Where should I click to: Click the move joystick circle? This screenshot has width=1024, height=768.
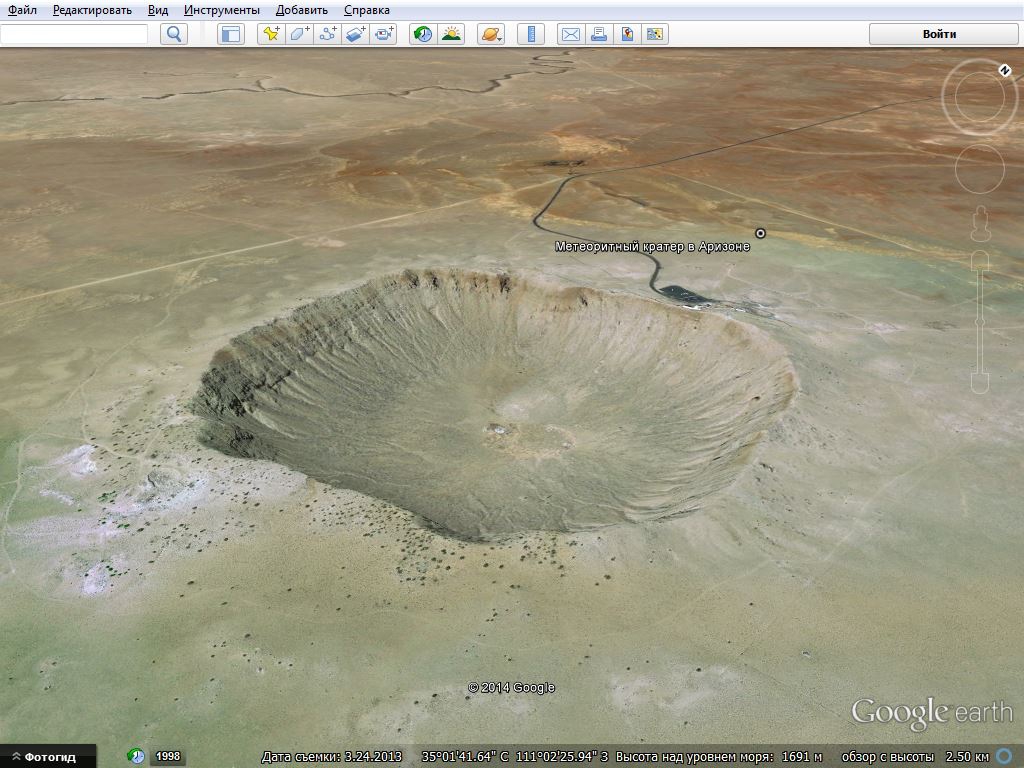pyautogui.click(x=980, y=169)
